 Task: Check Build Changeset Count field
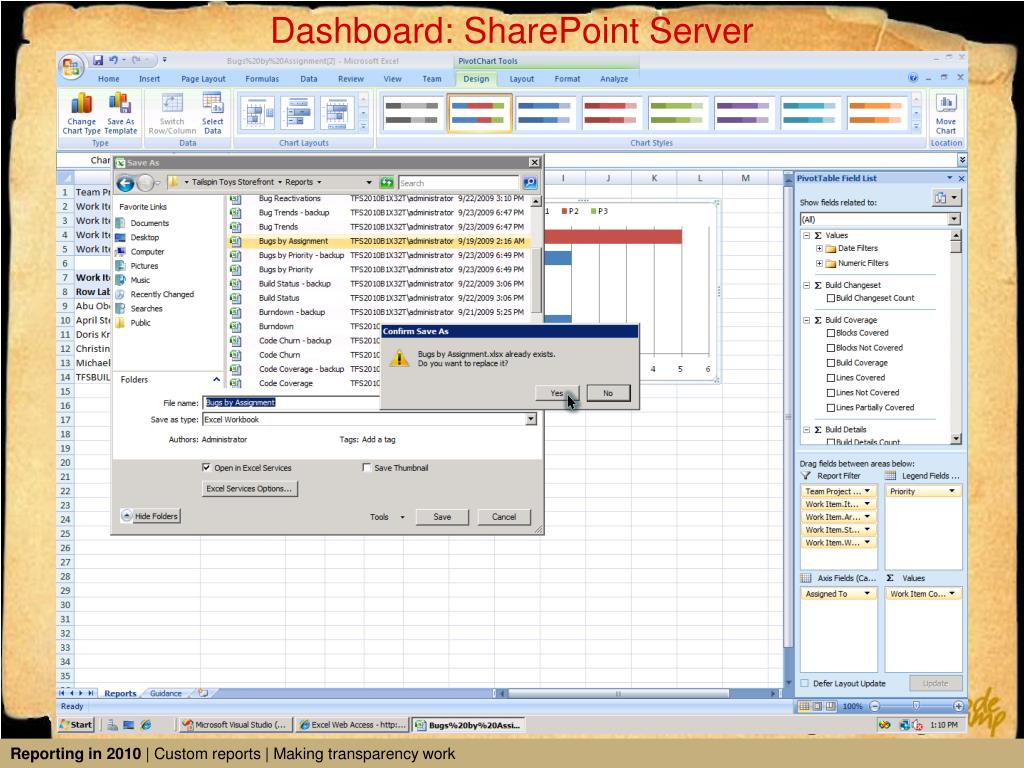point(831,298)
